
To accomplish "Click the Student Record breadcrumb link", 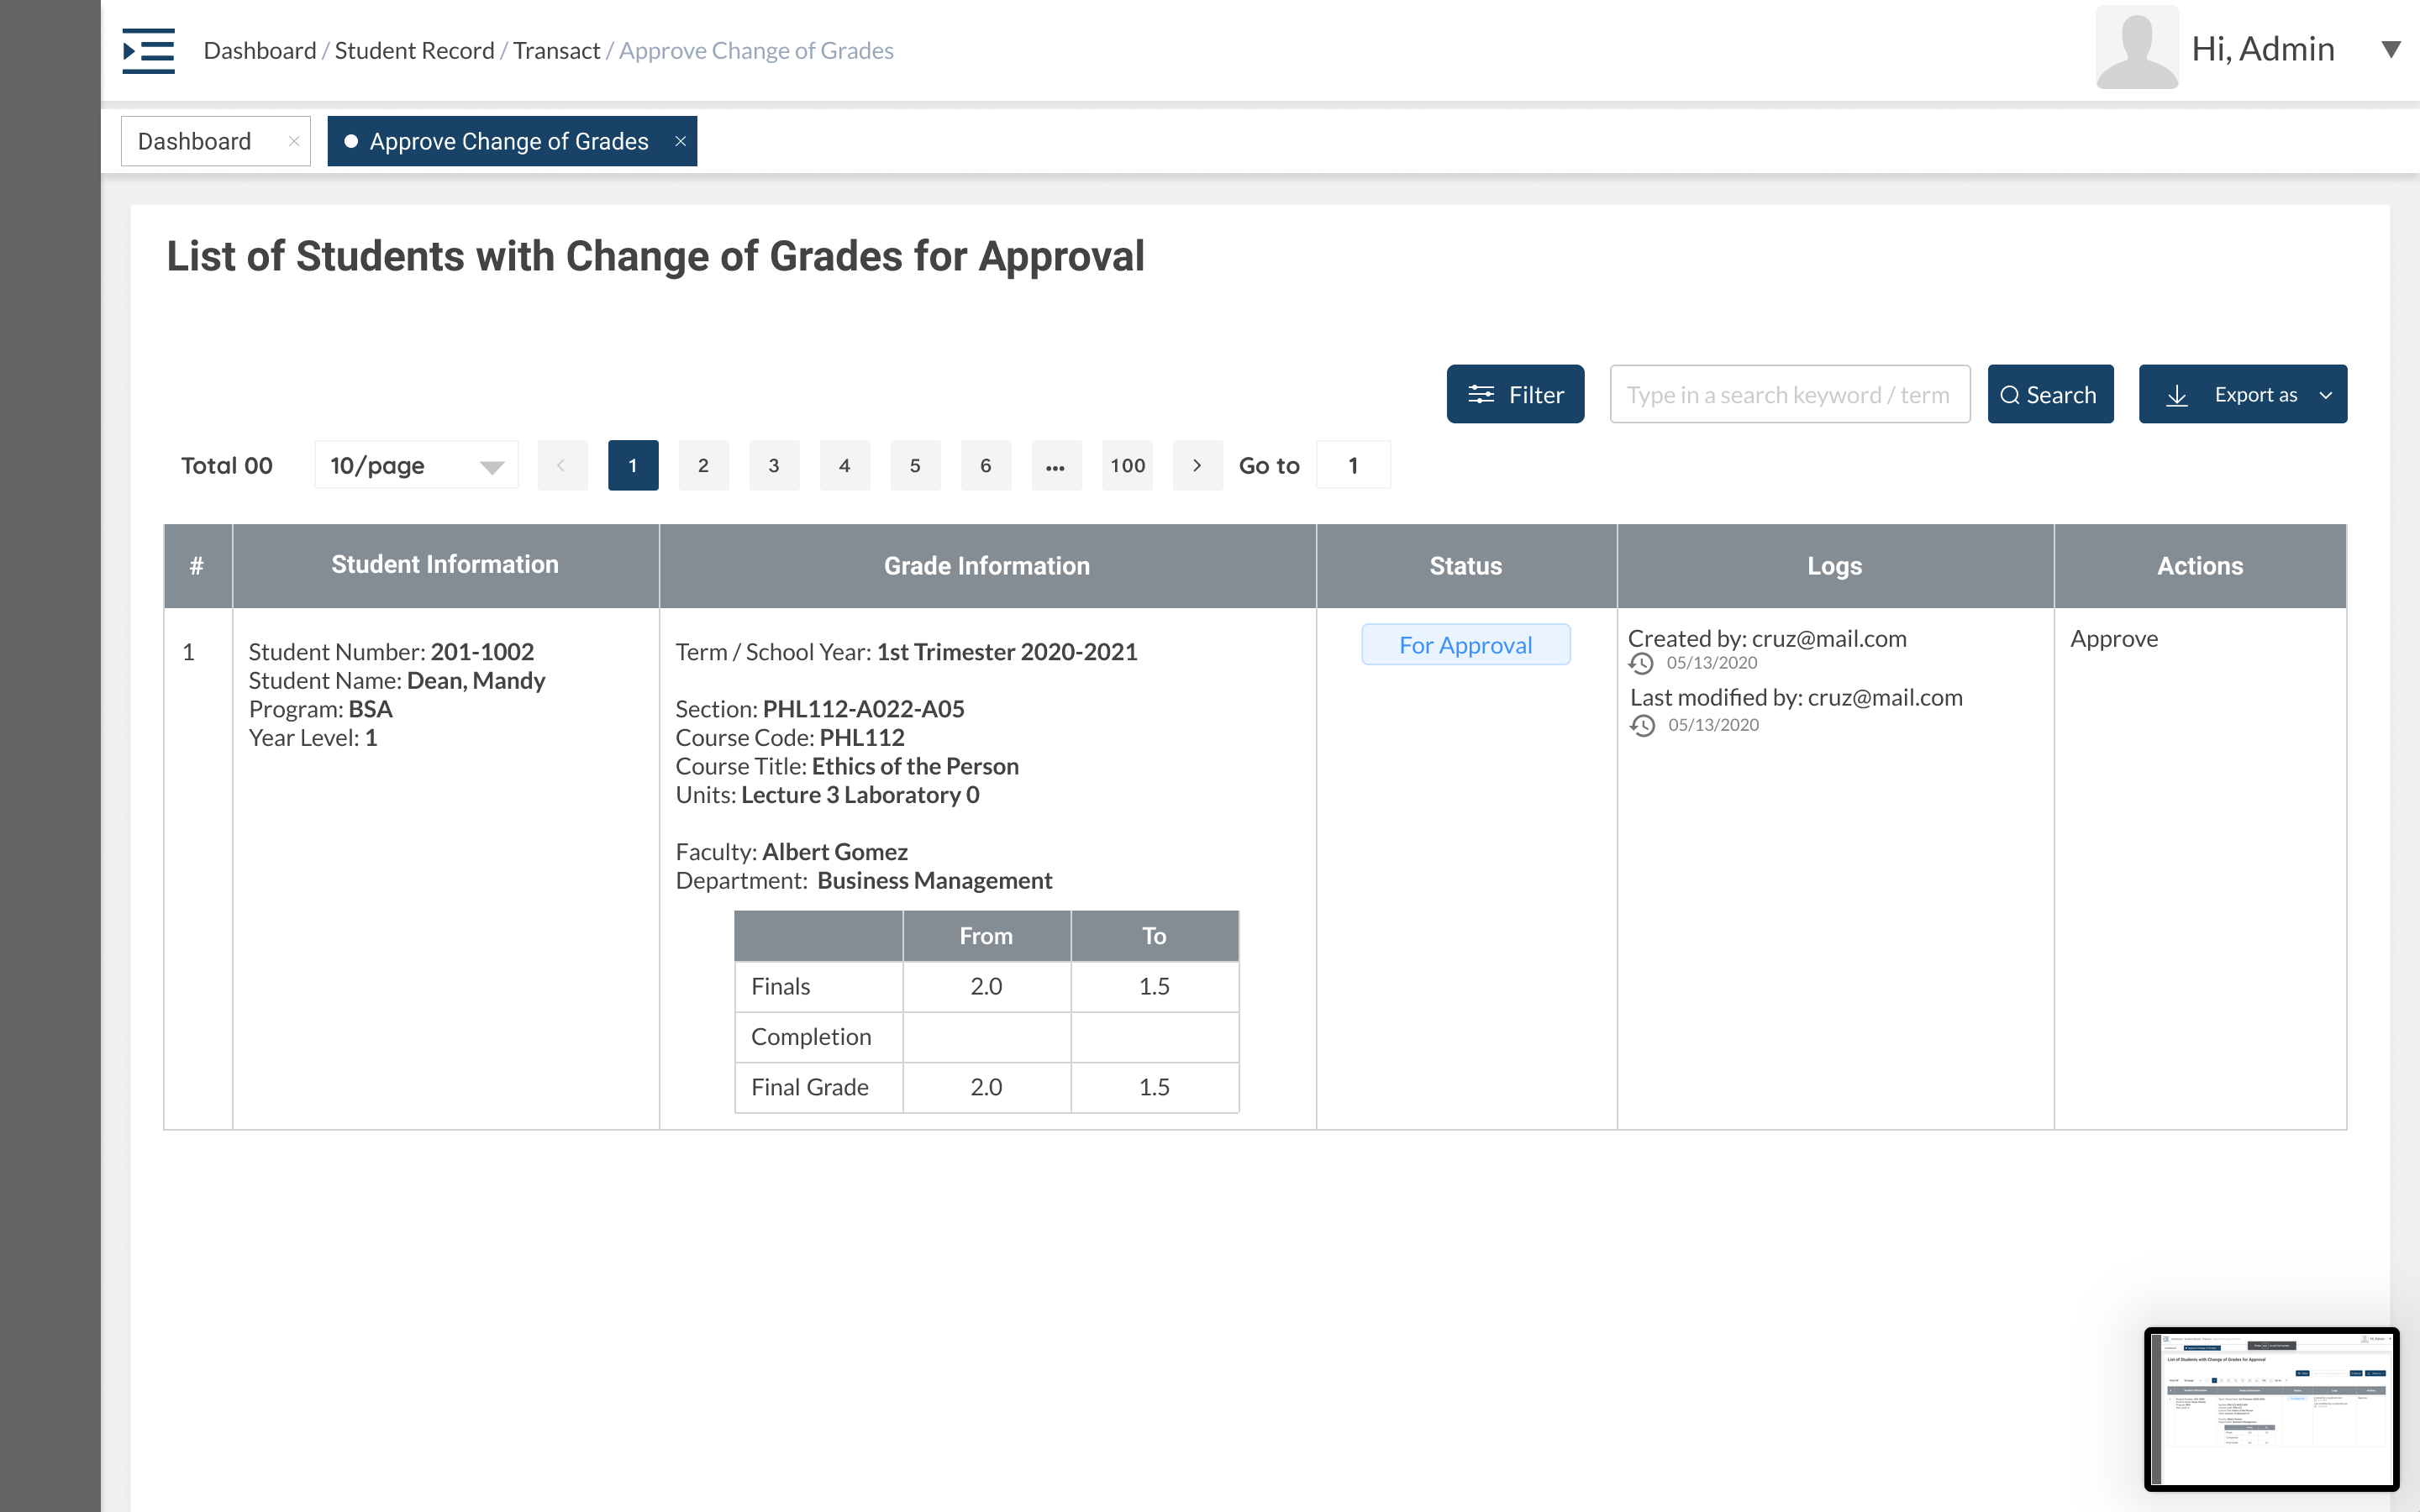I will point(414,50).
